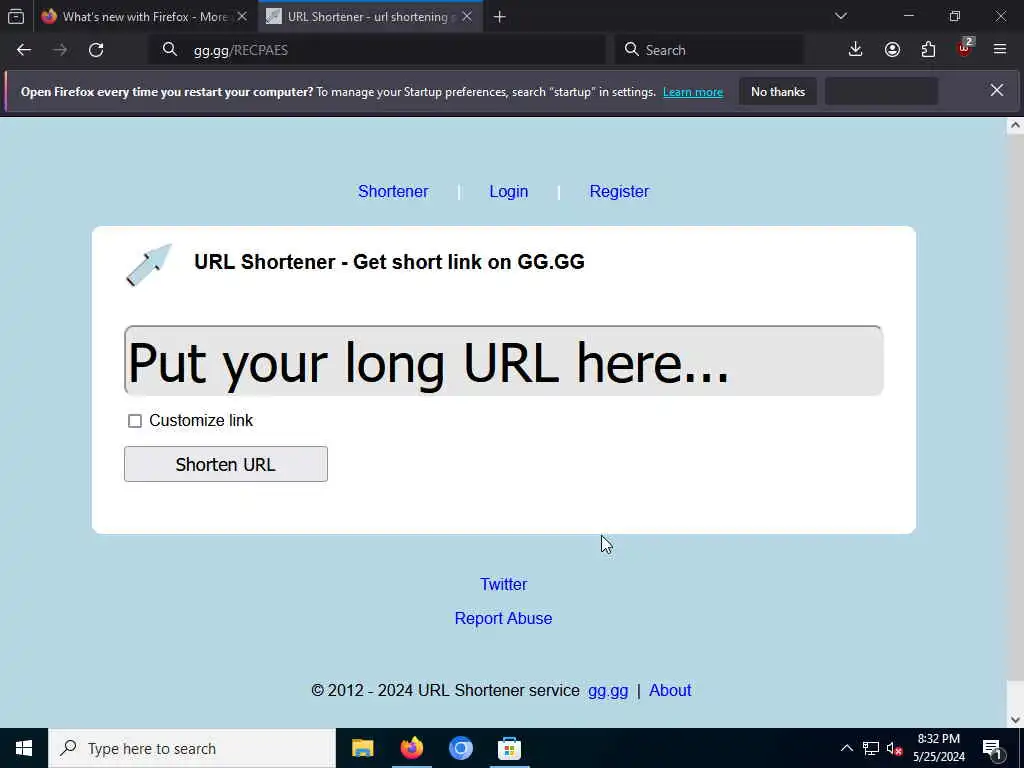The width and height of the screenshot is (1024, 768).
Task: Click the long URL input field
Action: point(504,360)
